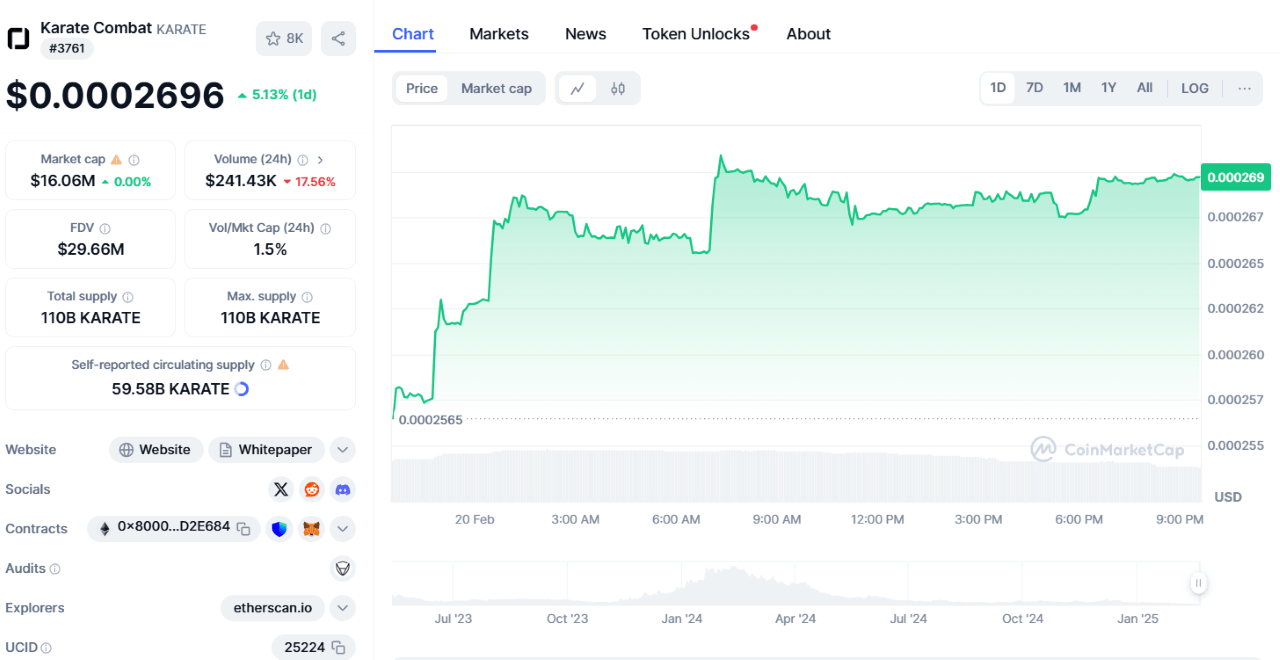The image size is (1280, 660).
Task: Open the audit provider icon in the Audits row
Action: click(343, 568)
